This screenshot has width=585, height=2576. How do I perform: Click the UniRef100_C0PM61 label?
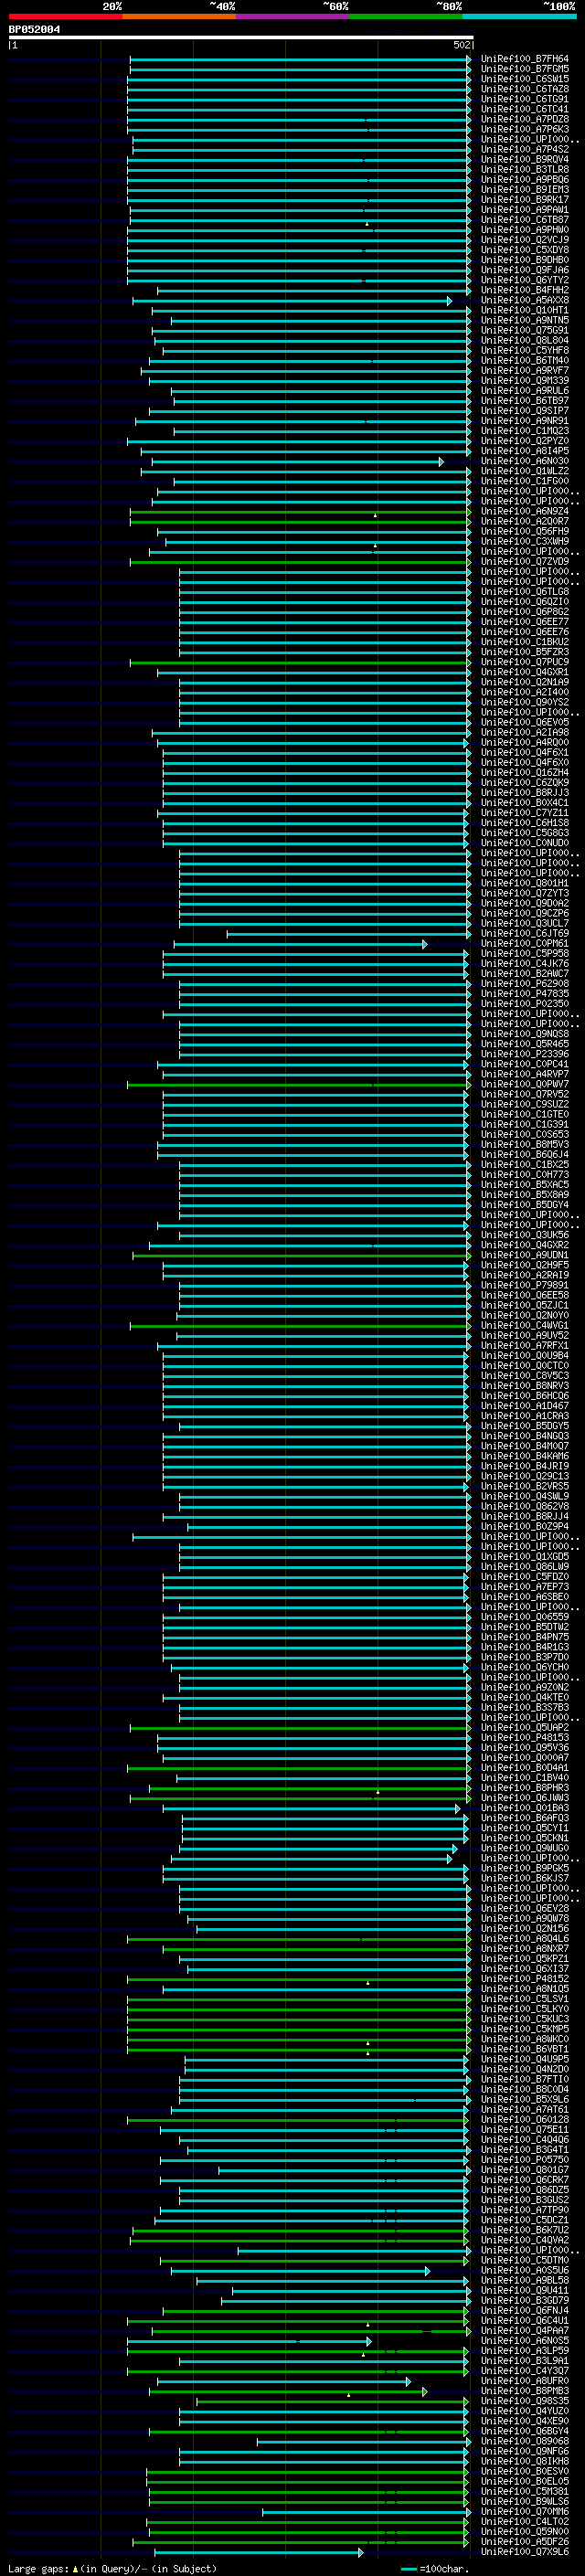[524, 943]
